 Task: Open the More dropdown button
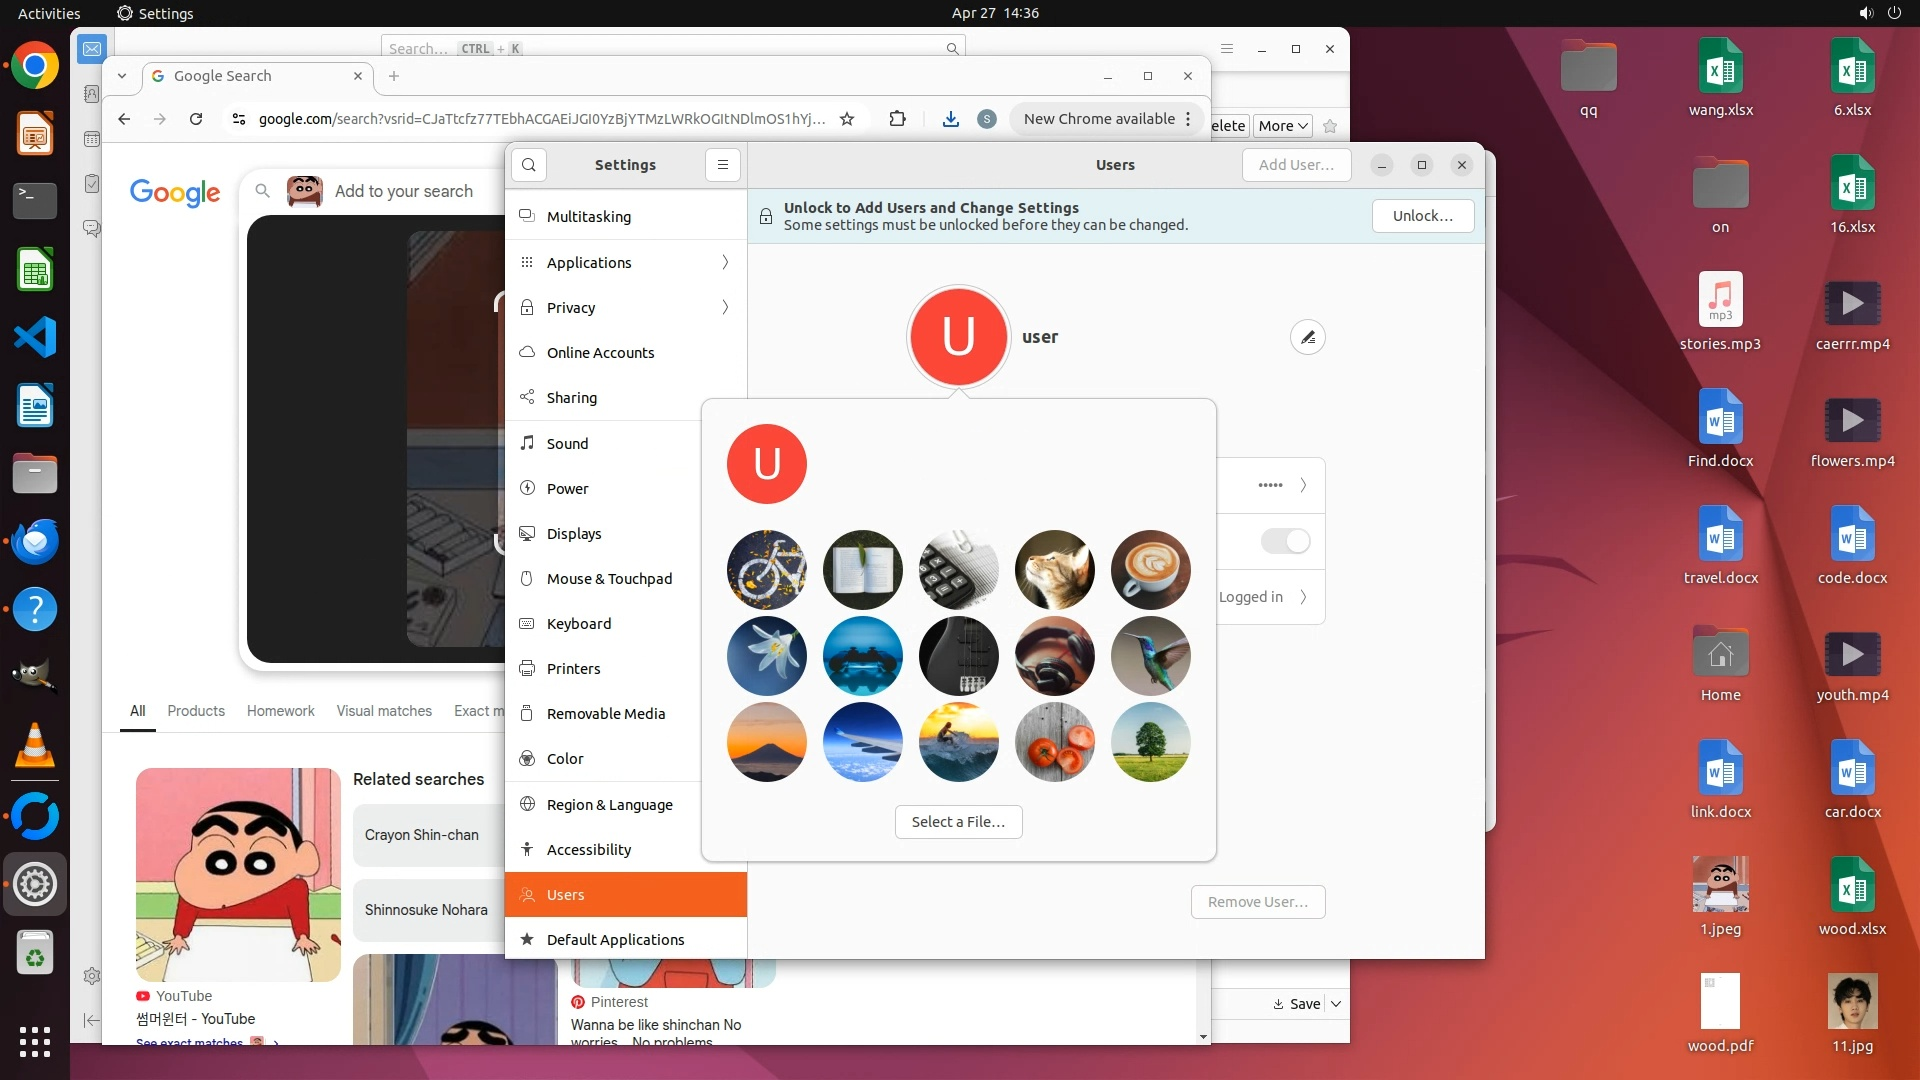[1282, 126]
